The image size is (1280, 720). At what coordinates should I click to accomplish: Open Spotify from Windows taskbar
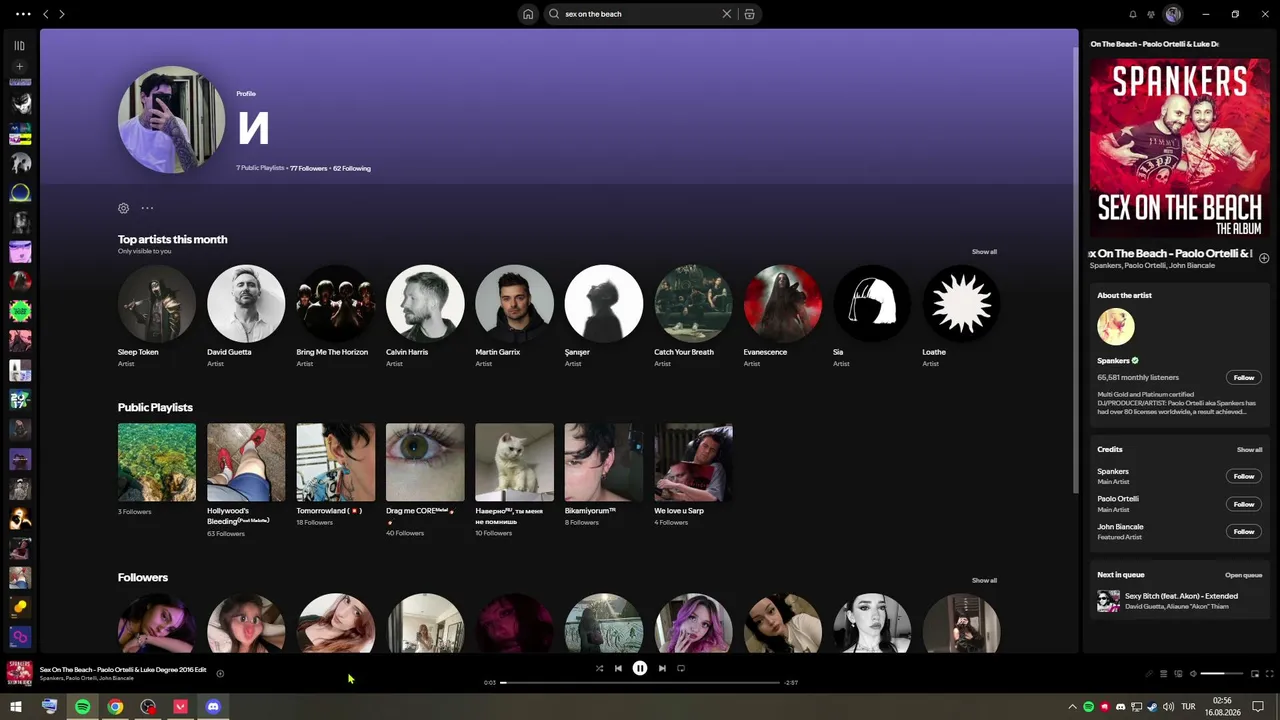tap(82, 707)
